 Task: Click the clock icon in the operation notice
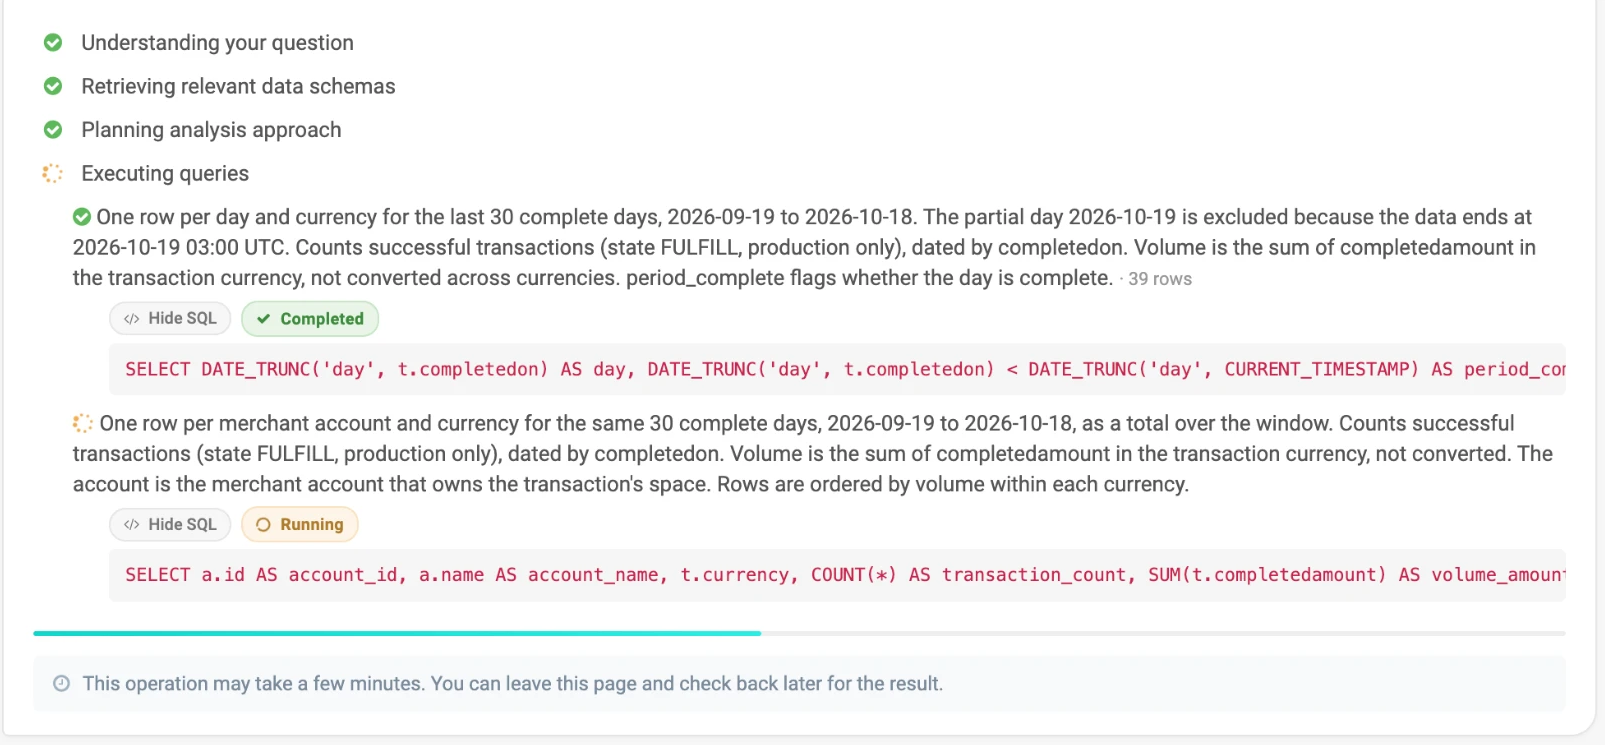(62, 683)
